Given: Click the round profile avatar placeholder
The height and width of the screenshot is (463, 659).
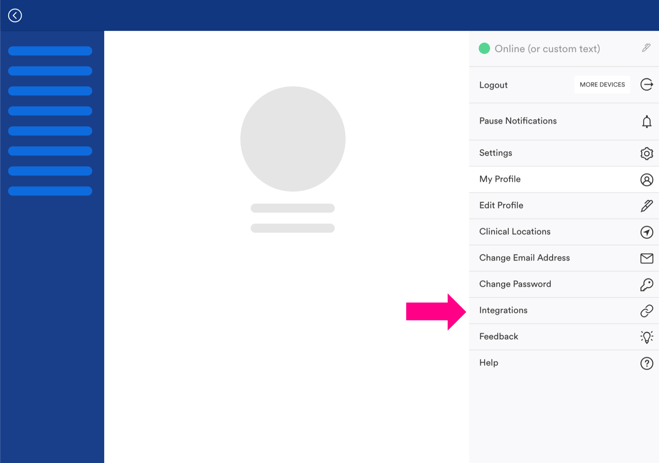Looking at the screenshot, I should (x=293, y=139).
